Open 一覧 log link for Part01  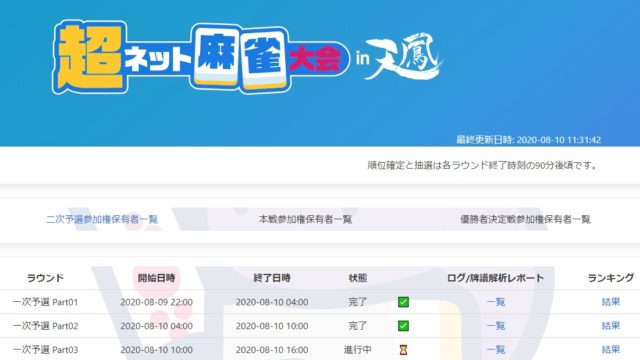click(x=496, y=302)
